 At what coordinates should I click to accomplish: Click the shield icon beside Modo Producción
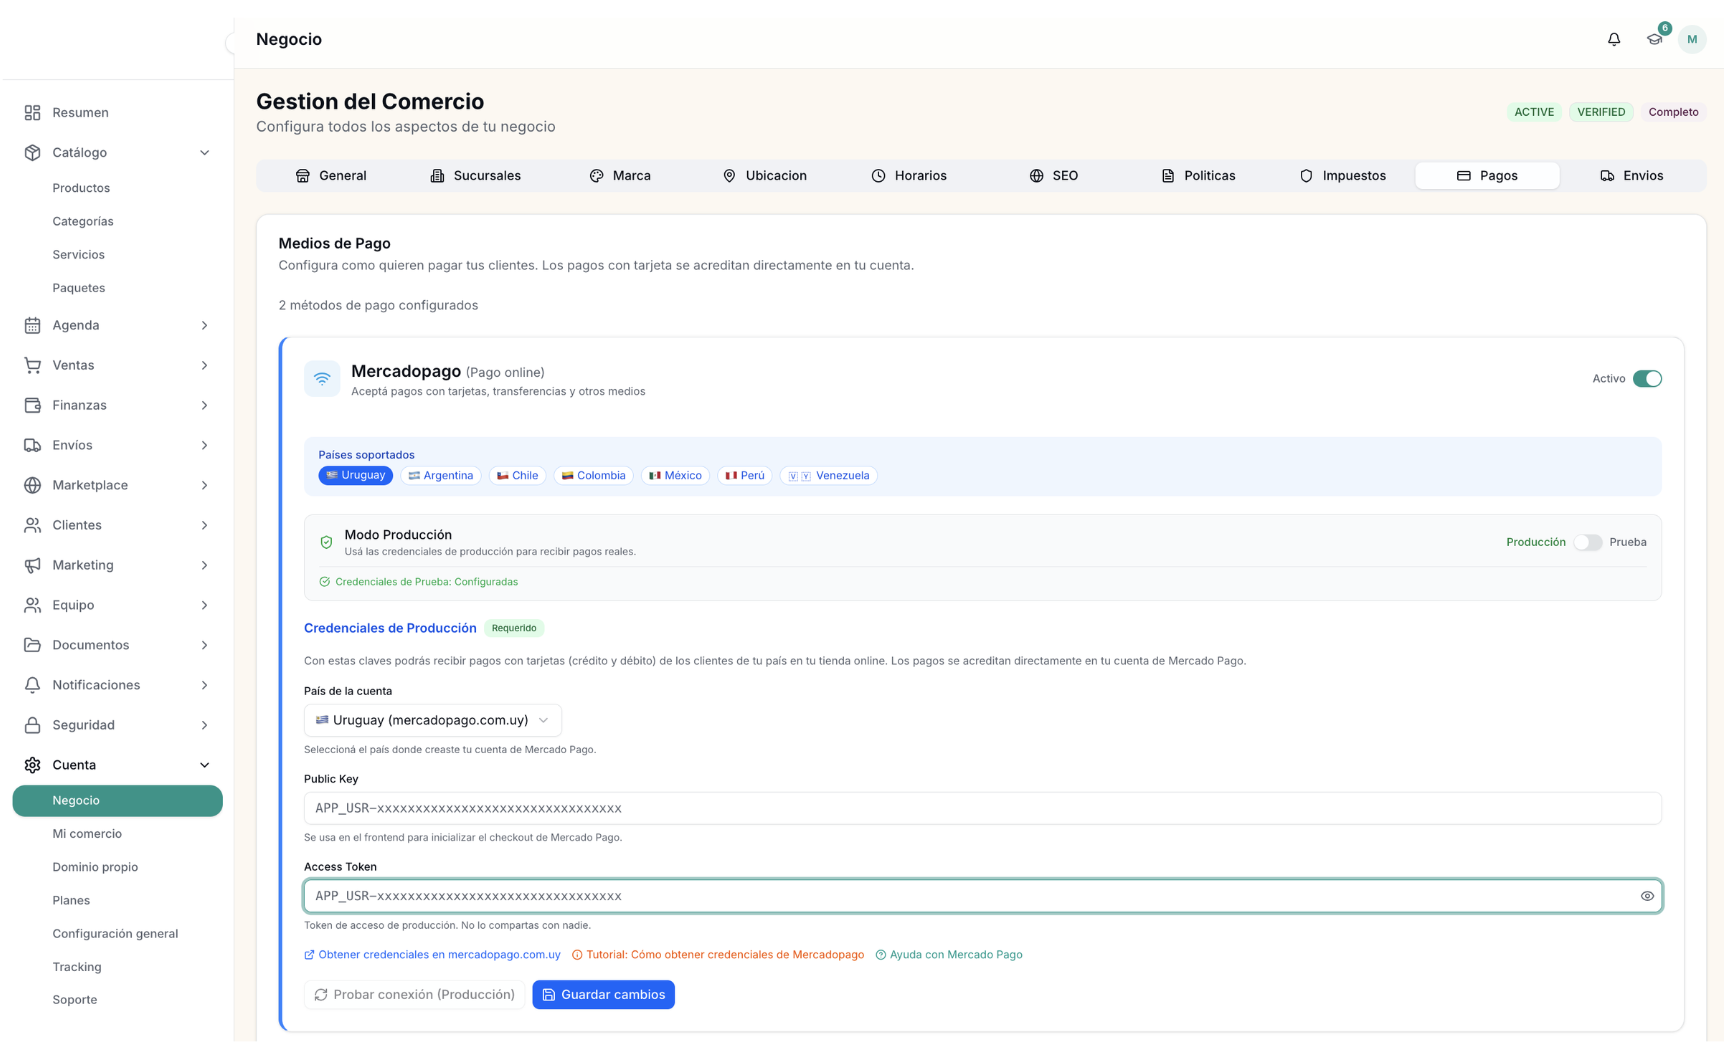[x=326, y=542]
